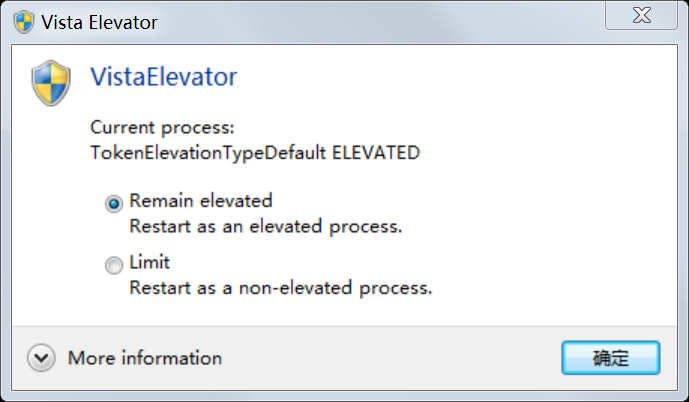689x402 pixels.
Task: Click empty title bar area right of title
Action: tap(380, 21)
